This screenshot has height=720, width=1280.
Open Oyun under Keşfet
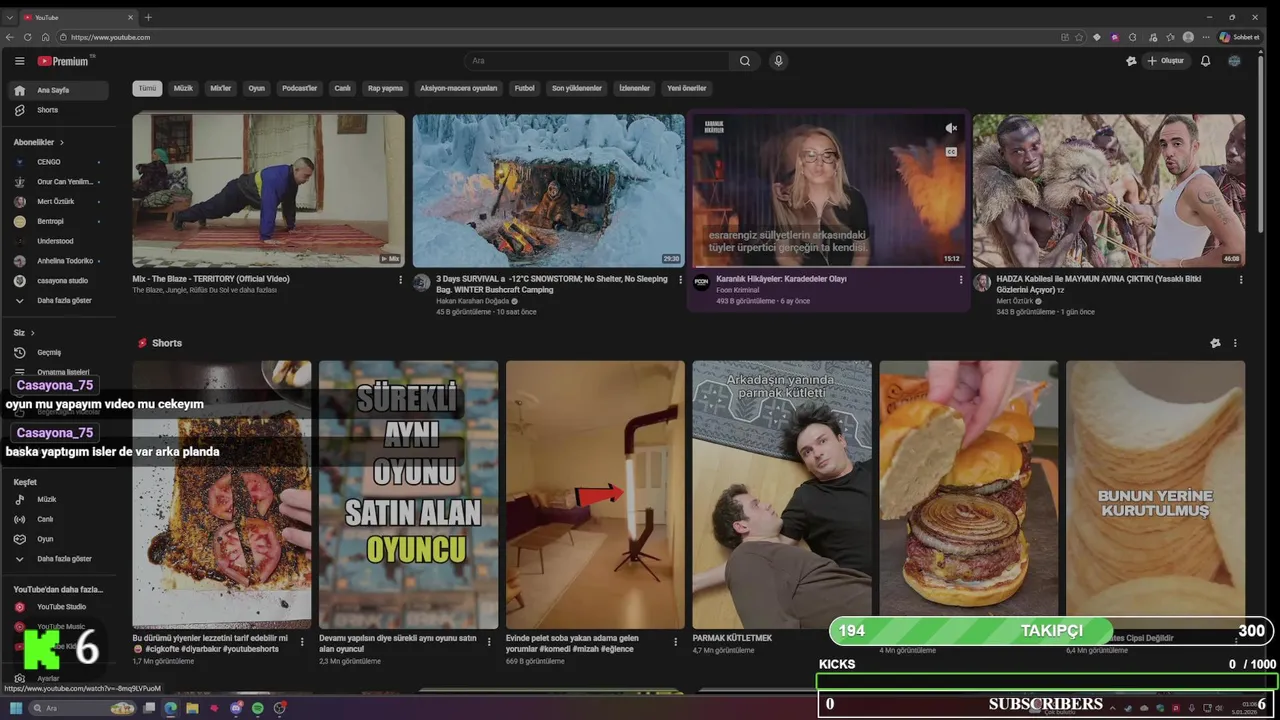point(59,539)
